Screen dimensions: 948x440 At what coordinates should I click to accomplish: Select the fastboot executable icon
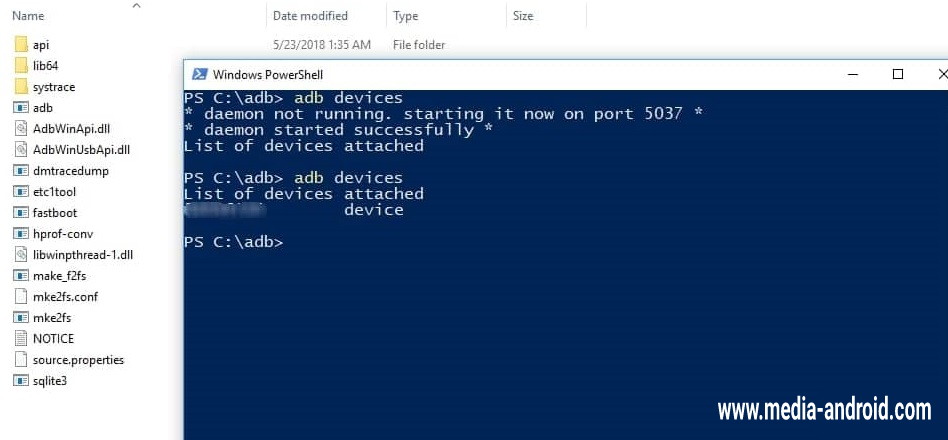21,213
